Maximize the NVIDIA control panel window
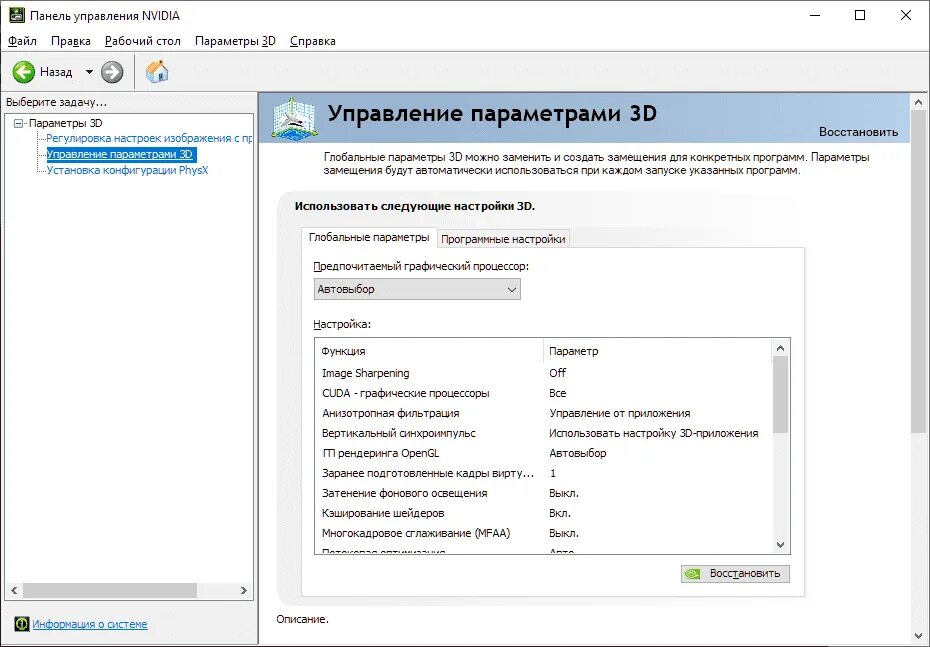 click(860, 15)
